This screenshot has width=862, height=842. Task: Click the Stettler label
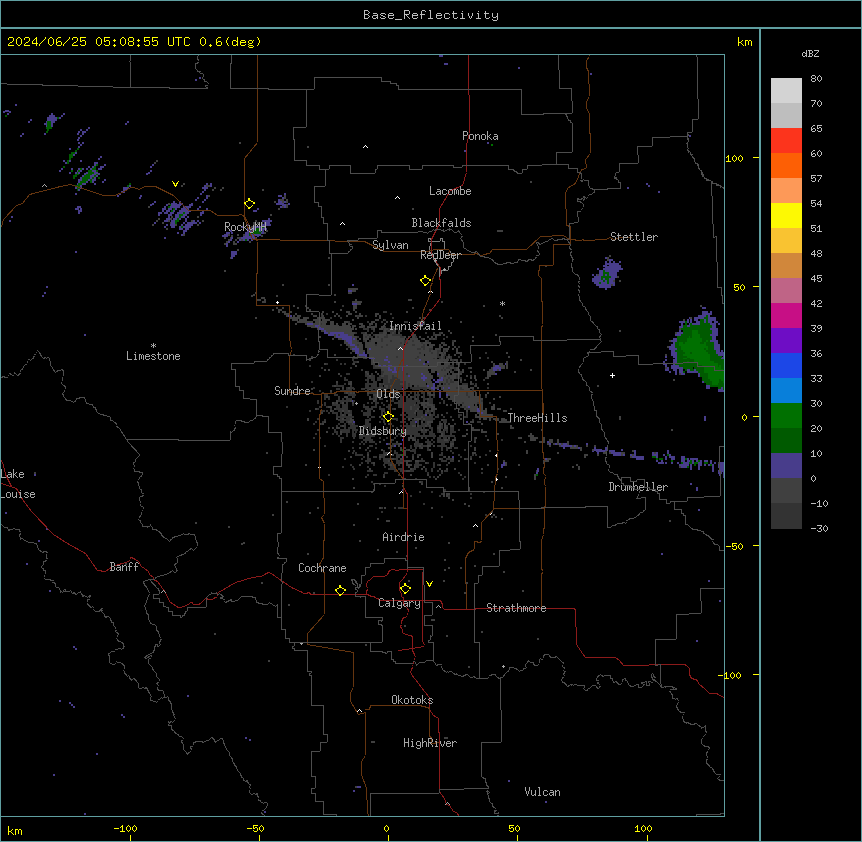pos(634,237)
